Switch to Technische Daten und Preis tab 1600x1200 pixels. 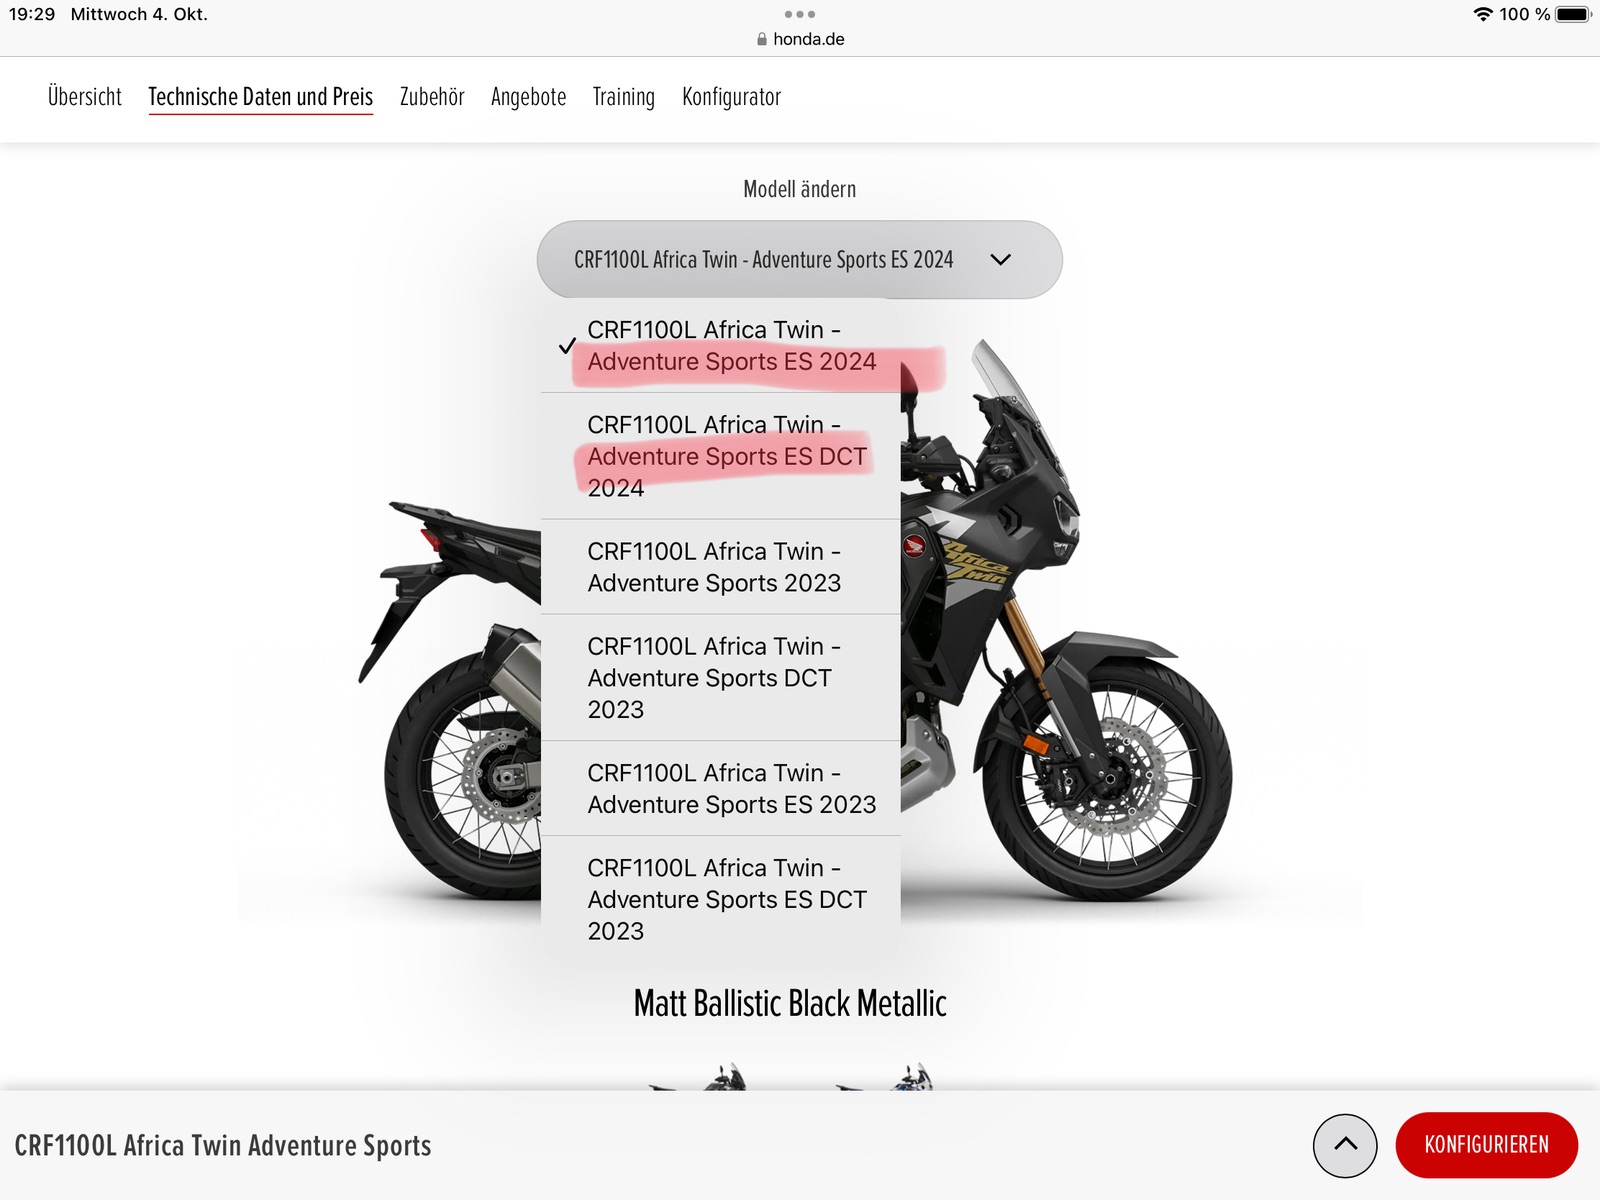coord(260,97)
